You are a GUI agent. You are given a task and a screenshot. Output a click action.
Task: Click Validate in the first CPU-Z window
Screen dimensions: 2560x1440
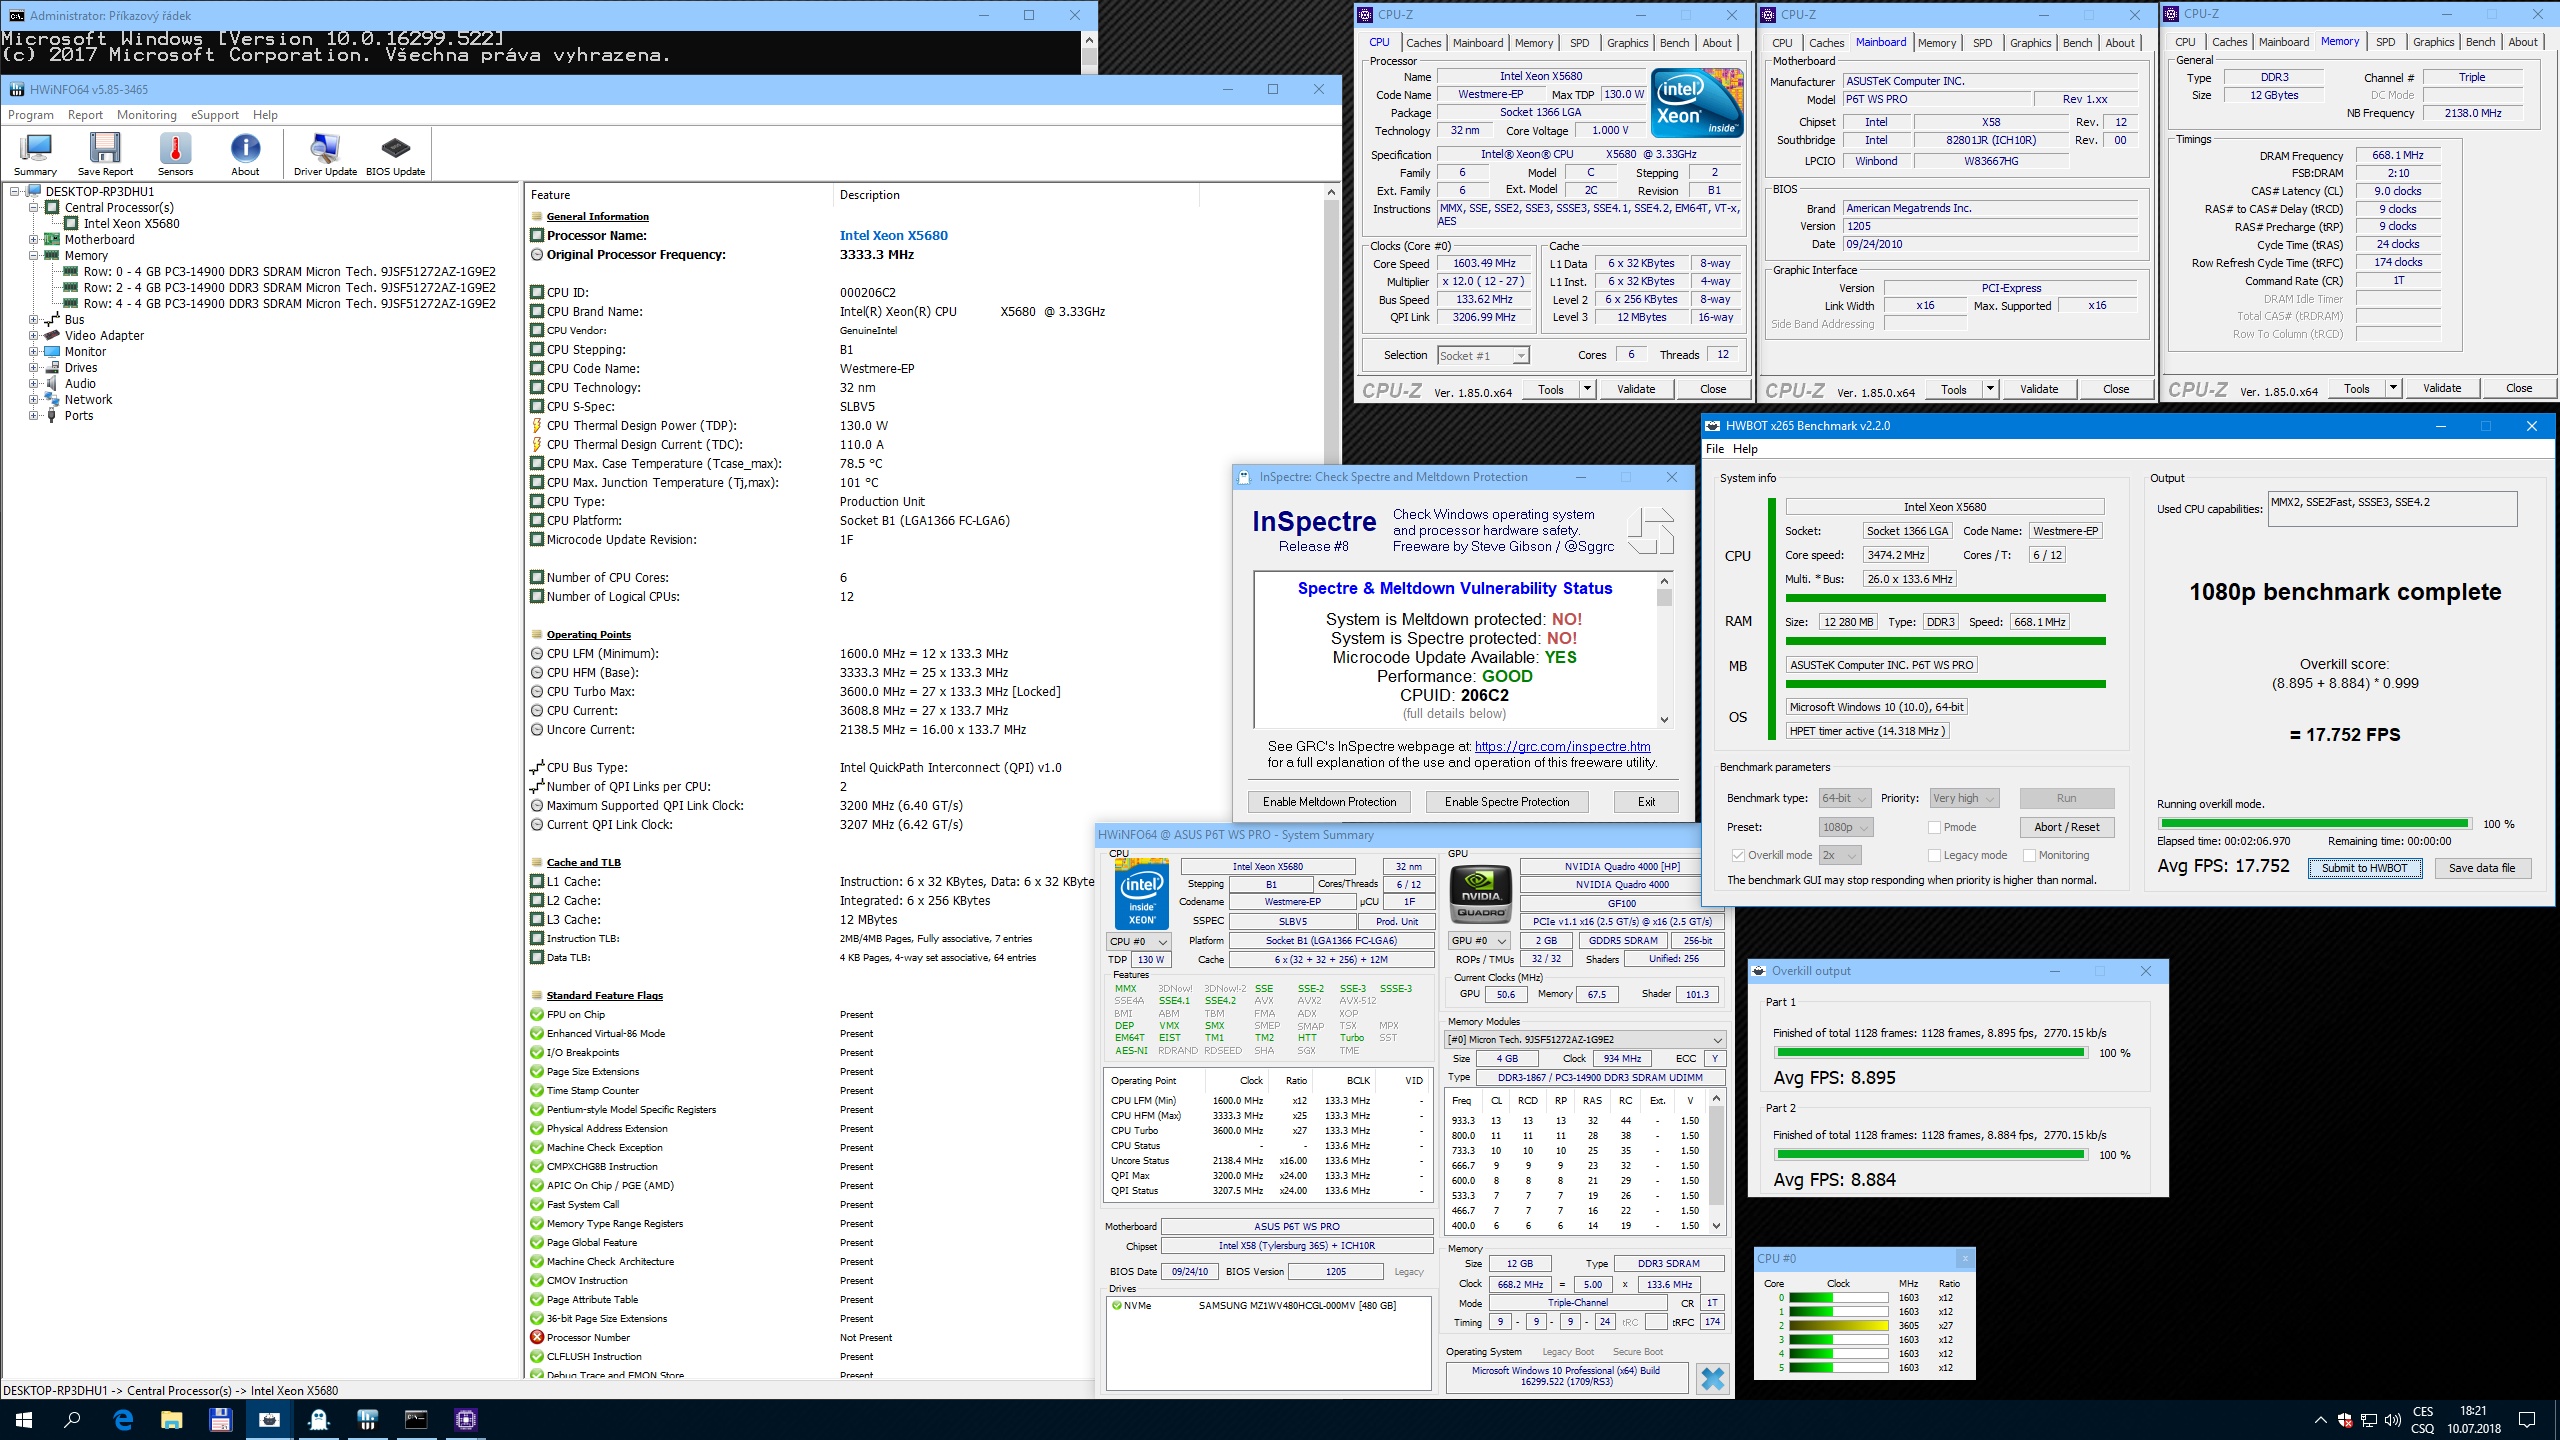click(1636, 389)
